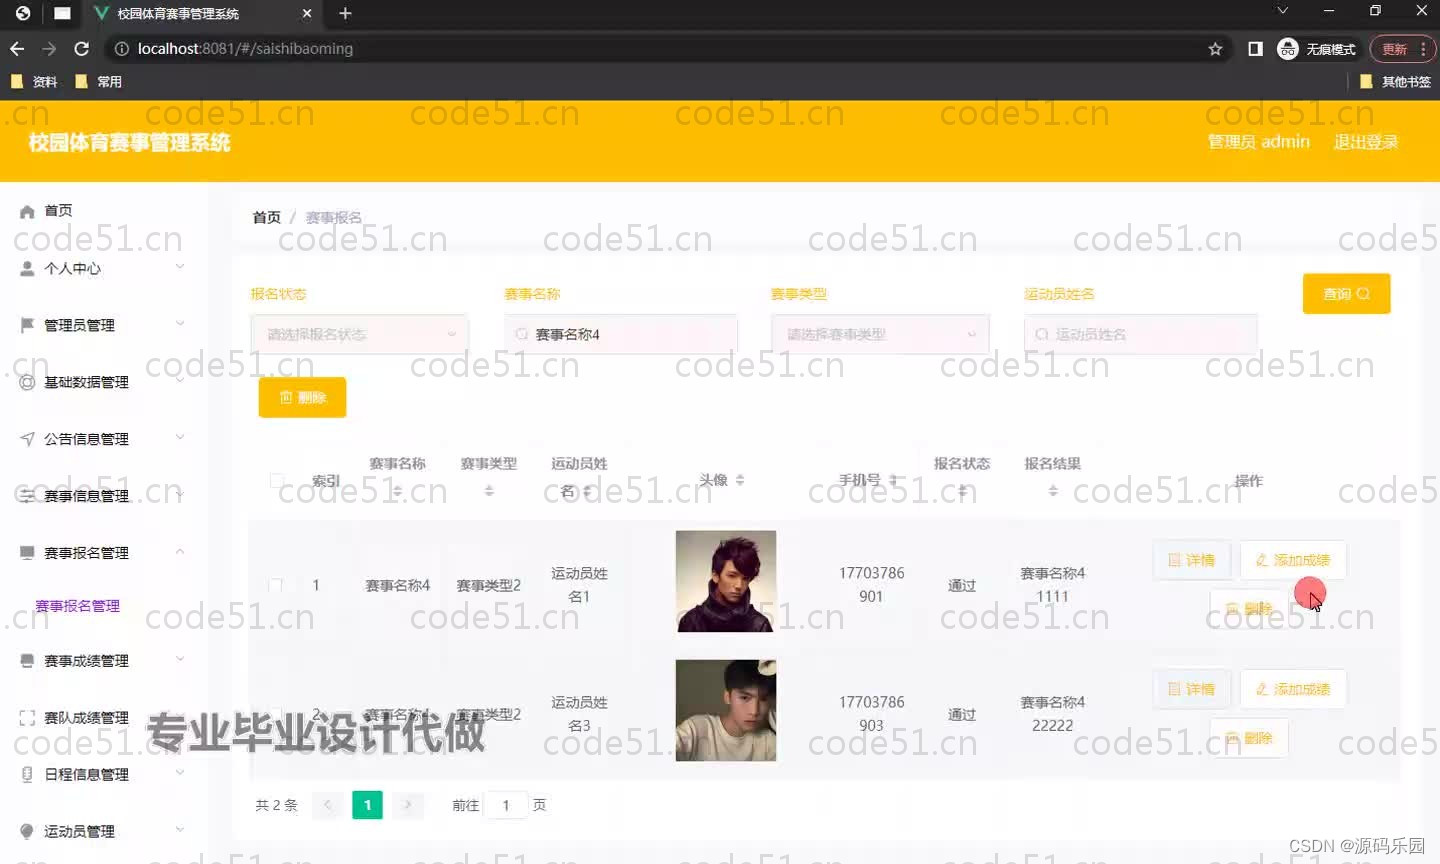Viewport: 1440px width, 864px height.
Task: Click the 日程信息管理 sidebar icon
Action: pos(27,774)
